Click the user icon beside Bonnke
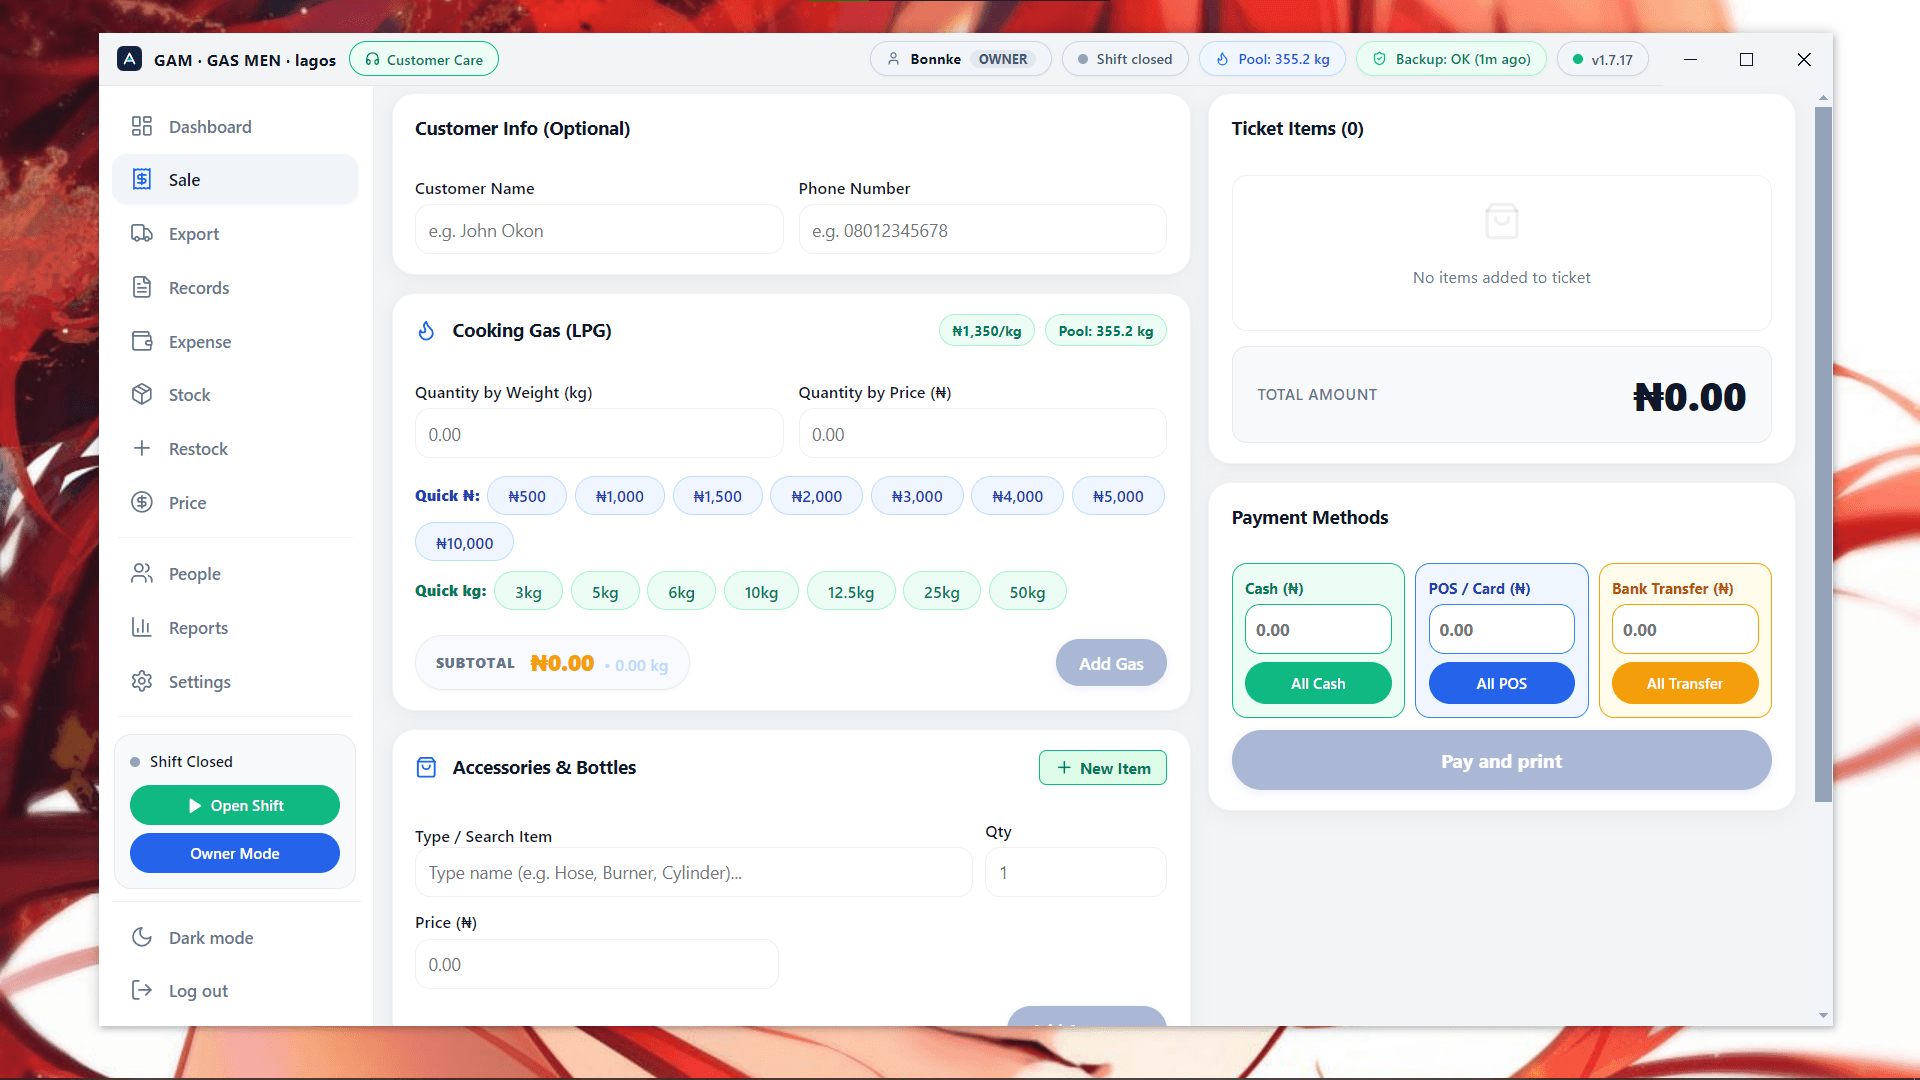This screenshot has width=1920, height=1080. pos(894,59)
